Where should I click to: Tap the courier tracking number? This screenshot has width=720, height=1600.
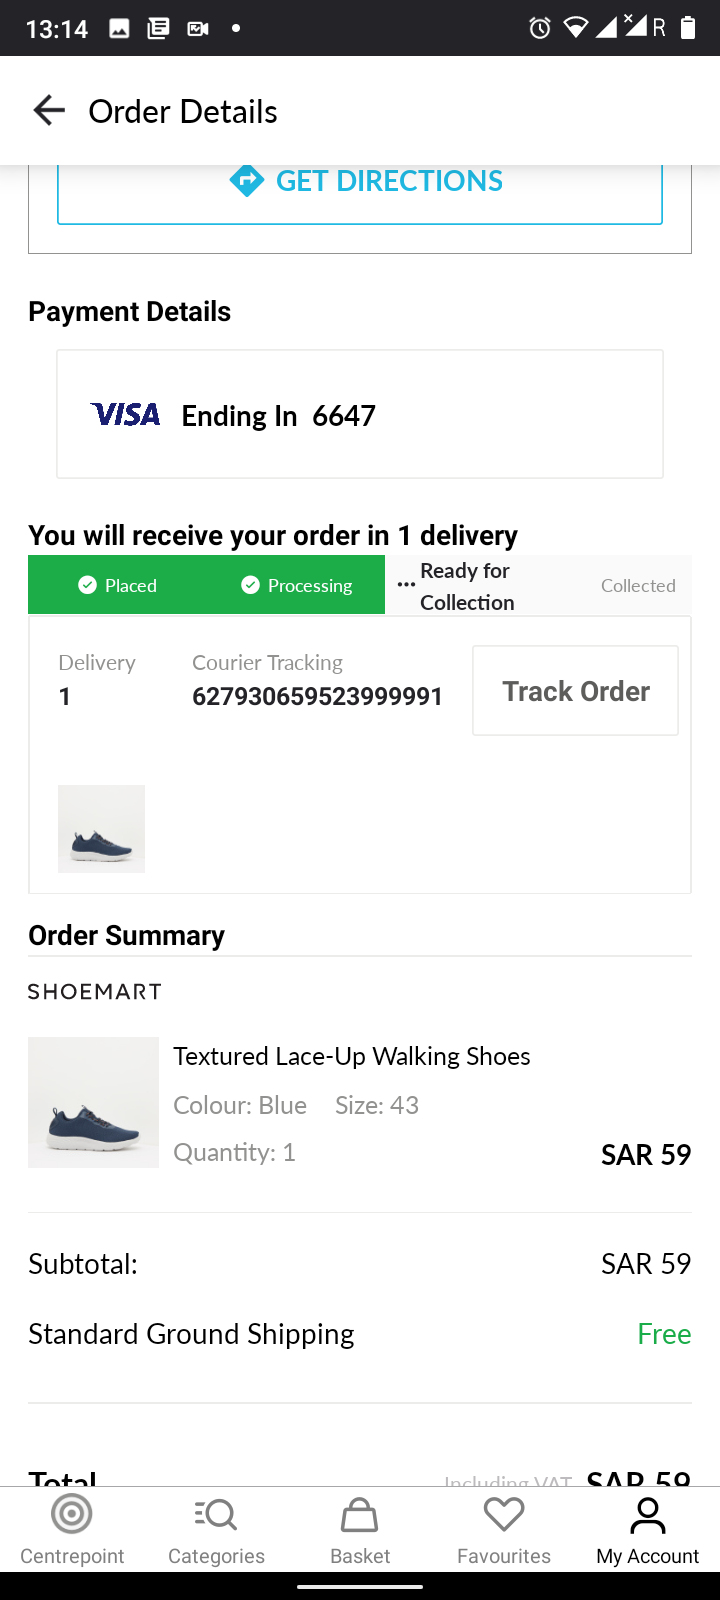coord(317,696)
